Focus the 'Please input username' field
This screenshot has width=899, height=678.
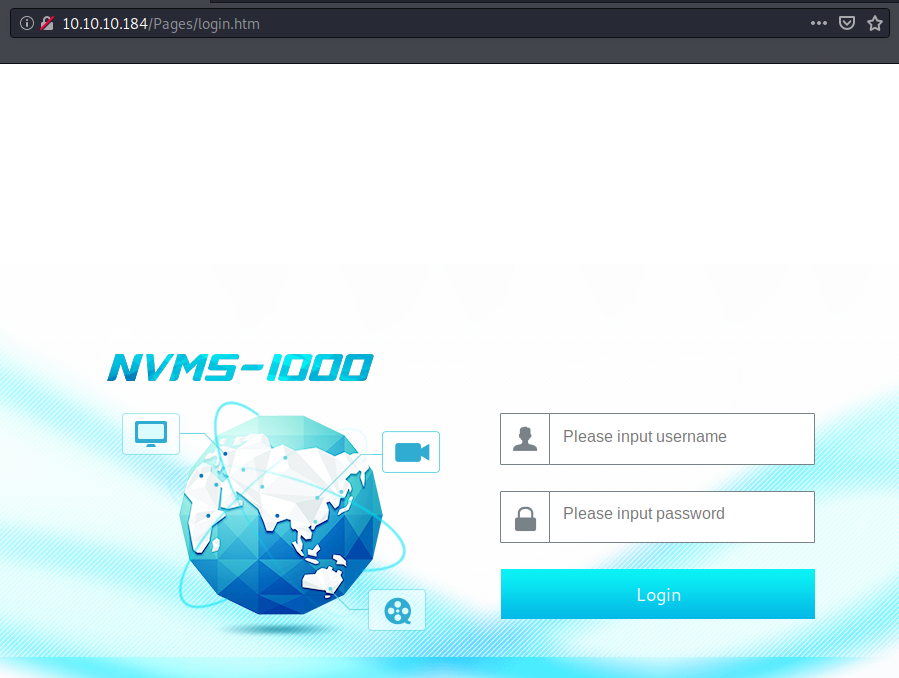(x=681, y=439)
